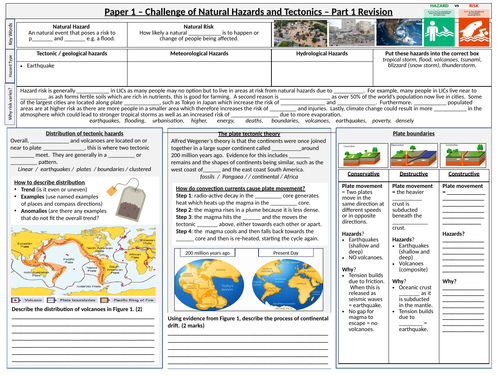500x375 pixels.
Task: Click the Present Day globe image
Action: pyautogui.click(x=287, y=284)
